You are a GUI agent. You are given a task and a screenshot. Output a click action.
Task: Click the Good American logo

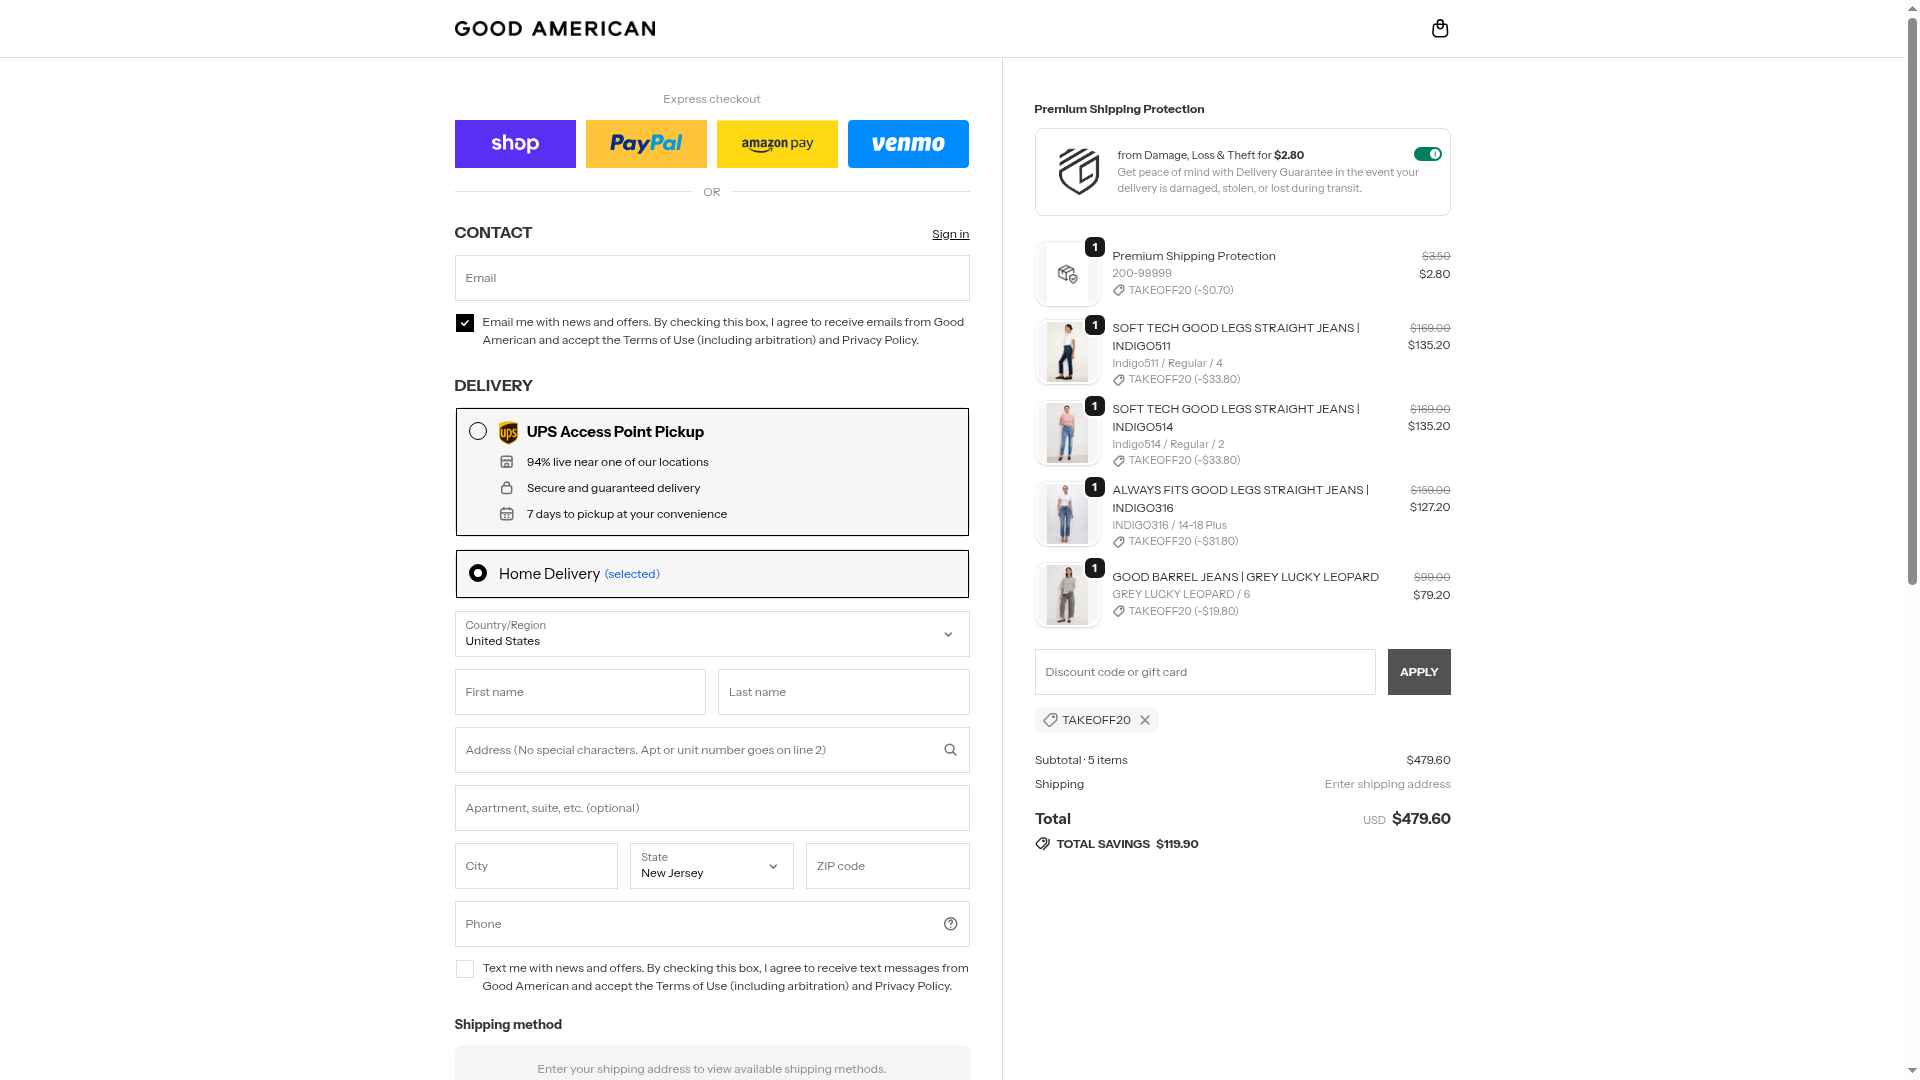point(555,28)
